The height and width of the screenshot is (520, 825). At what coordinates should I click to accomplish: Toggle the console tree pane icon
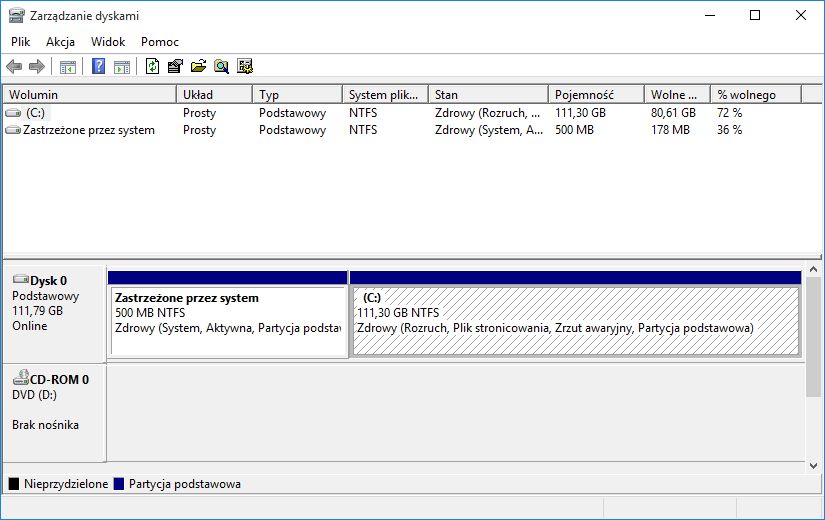click(x=68, y=66)
